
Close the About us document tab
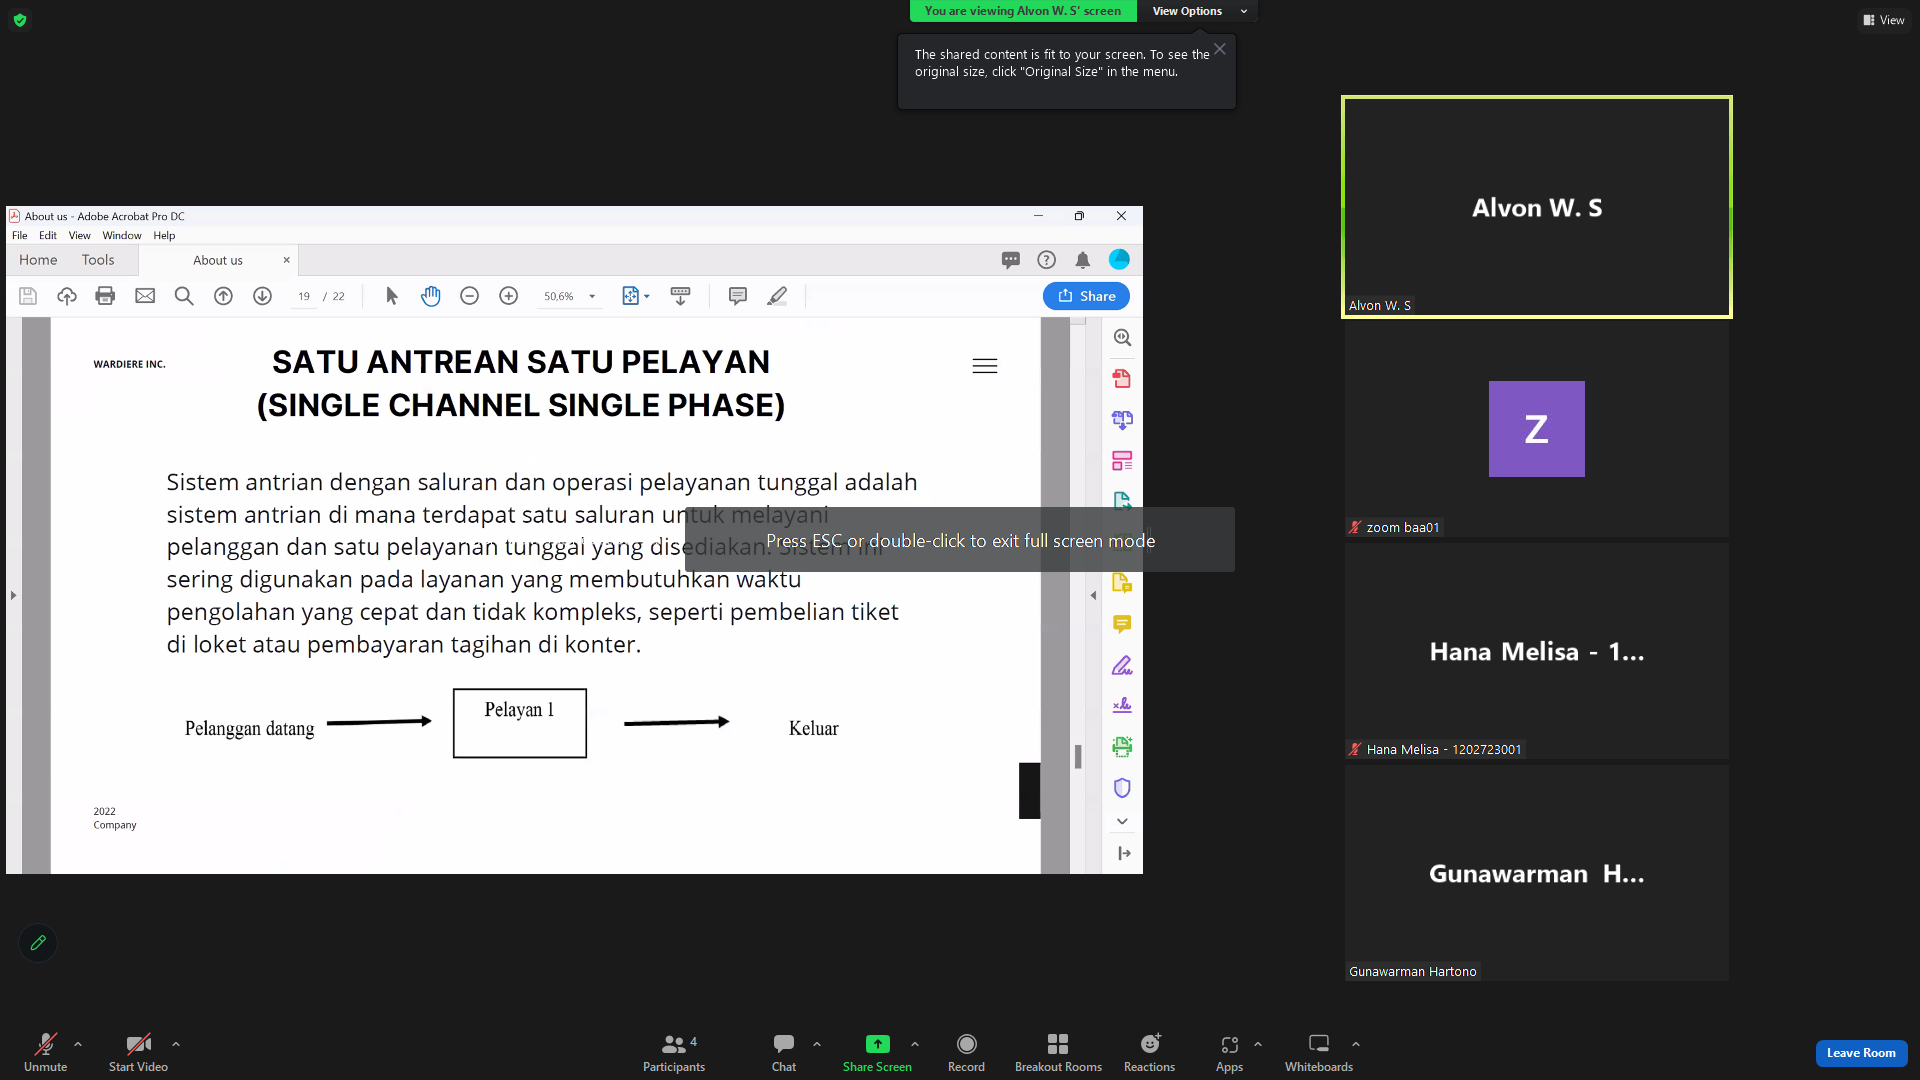point(287,260)
